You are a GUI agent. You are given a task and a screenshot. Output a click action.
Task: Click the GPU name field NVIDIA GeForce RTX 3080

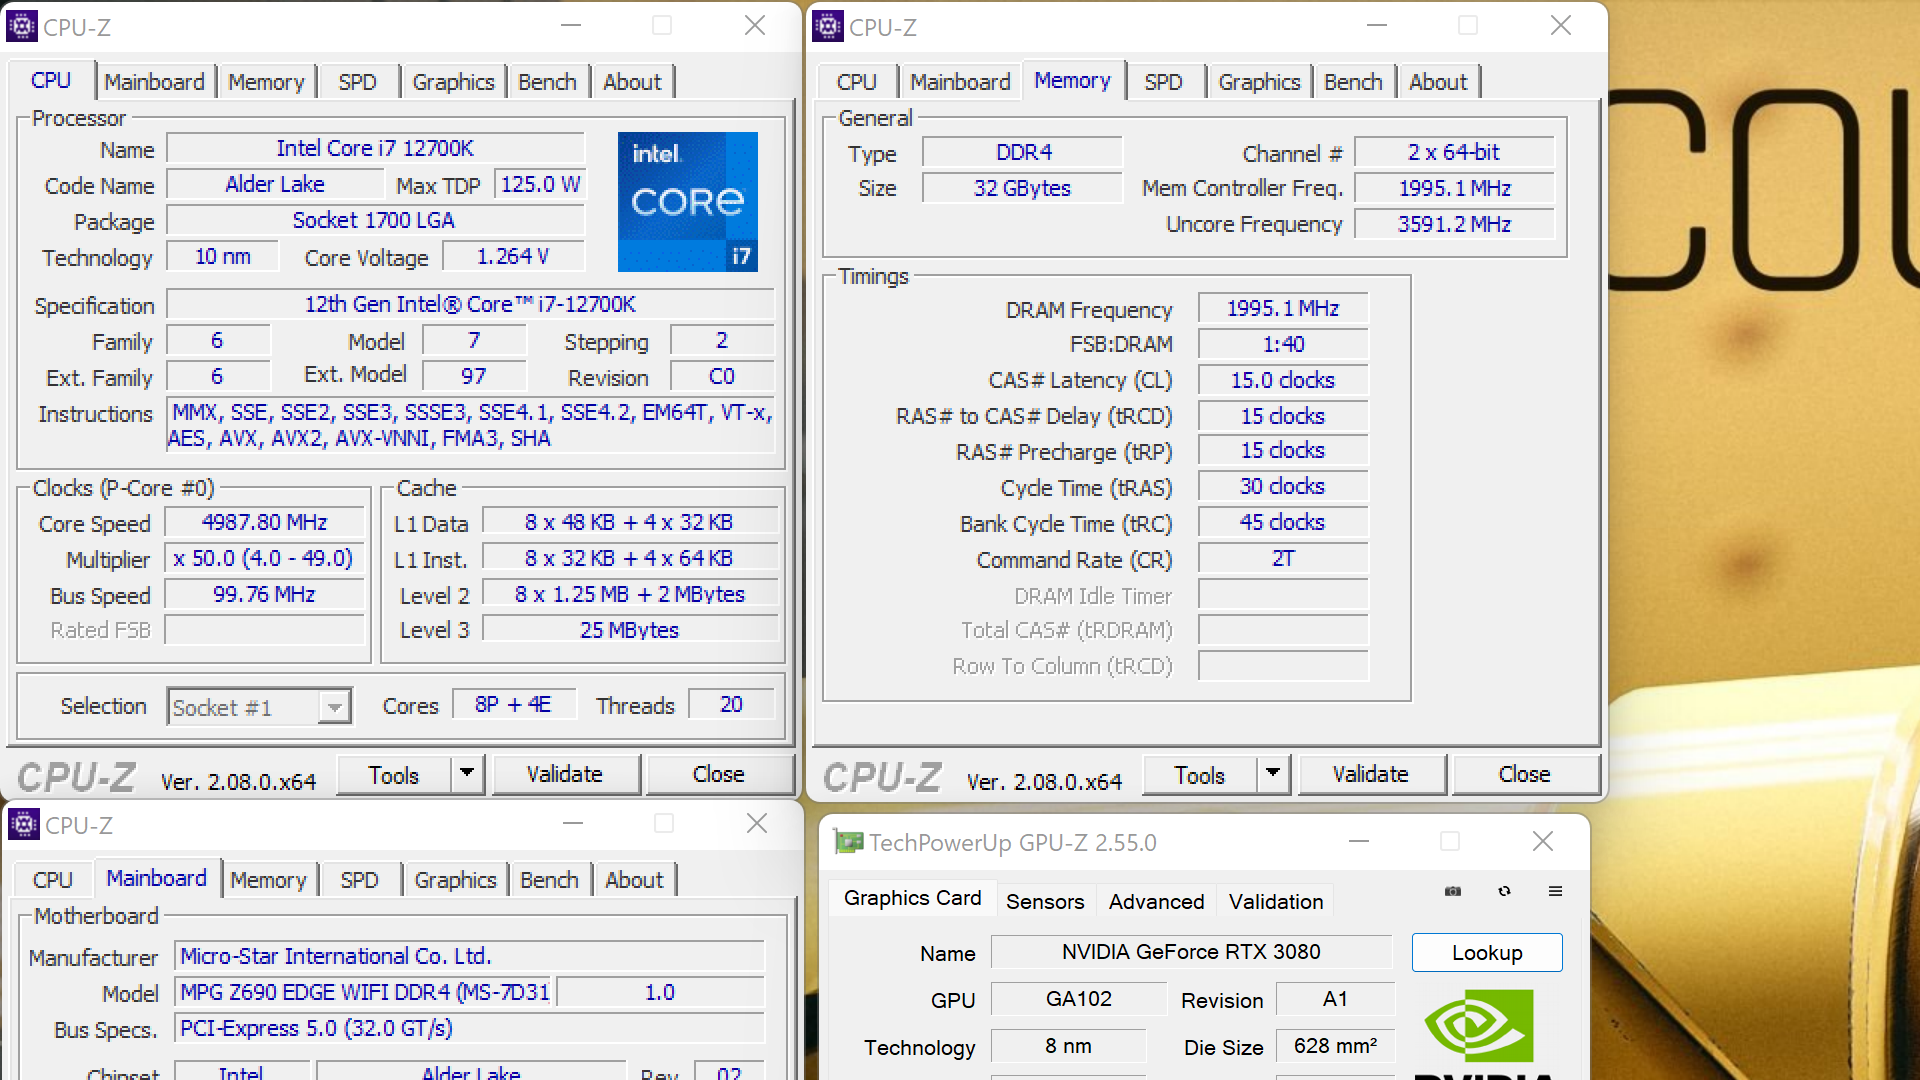coord(1191,952)
